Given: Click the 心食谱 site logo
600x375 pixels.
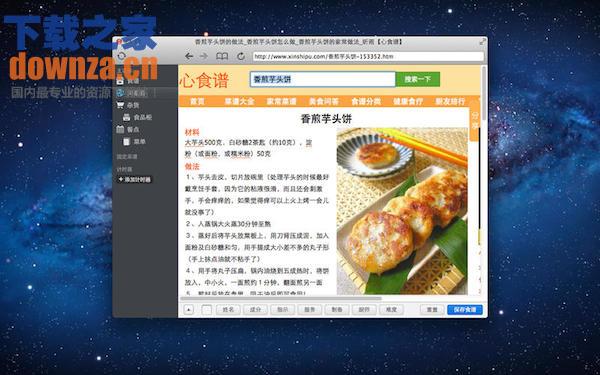Looking at the screenshot, I should (x=204, y=81).
